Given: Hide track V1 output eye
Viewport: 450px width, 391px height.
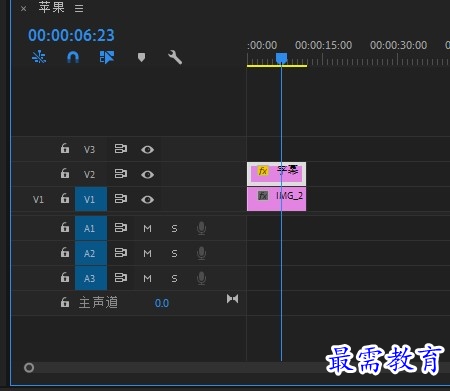Looking at the screenshot, I should pos(147,200).
